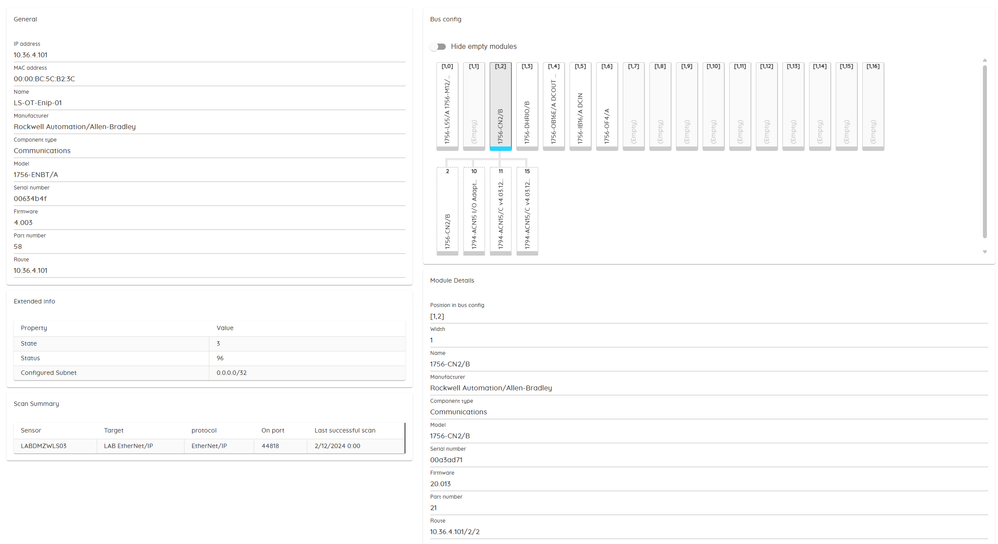
Task: Toggle the Hide empty modules switch
Action: tap(438, 47)
